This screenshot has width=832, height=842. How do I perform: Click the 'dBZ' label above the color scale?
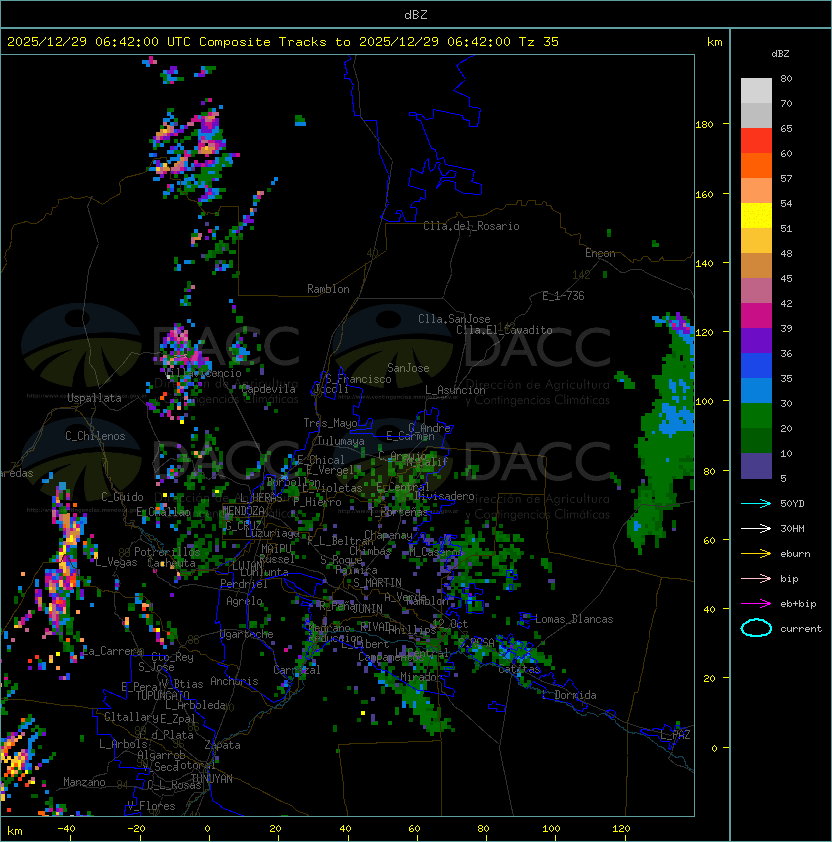coord(780,54)
